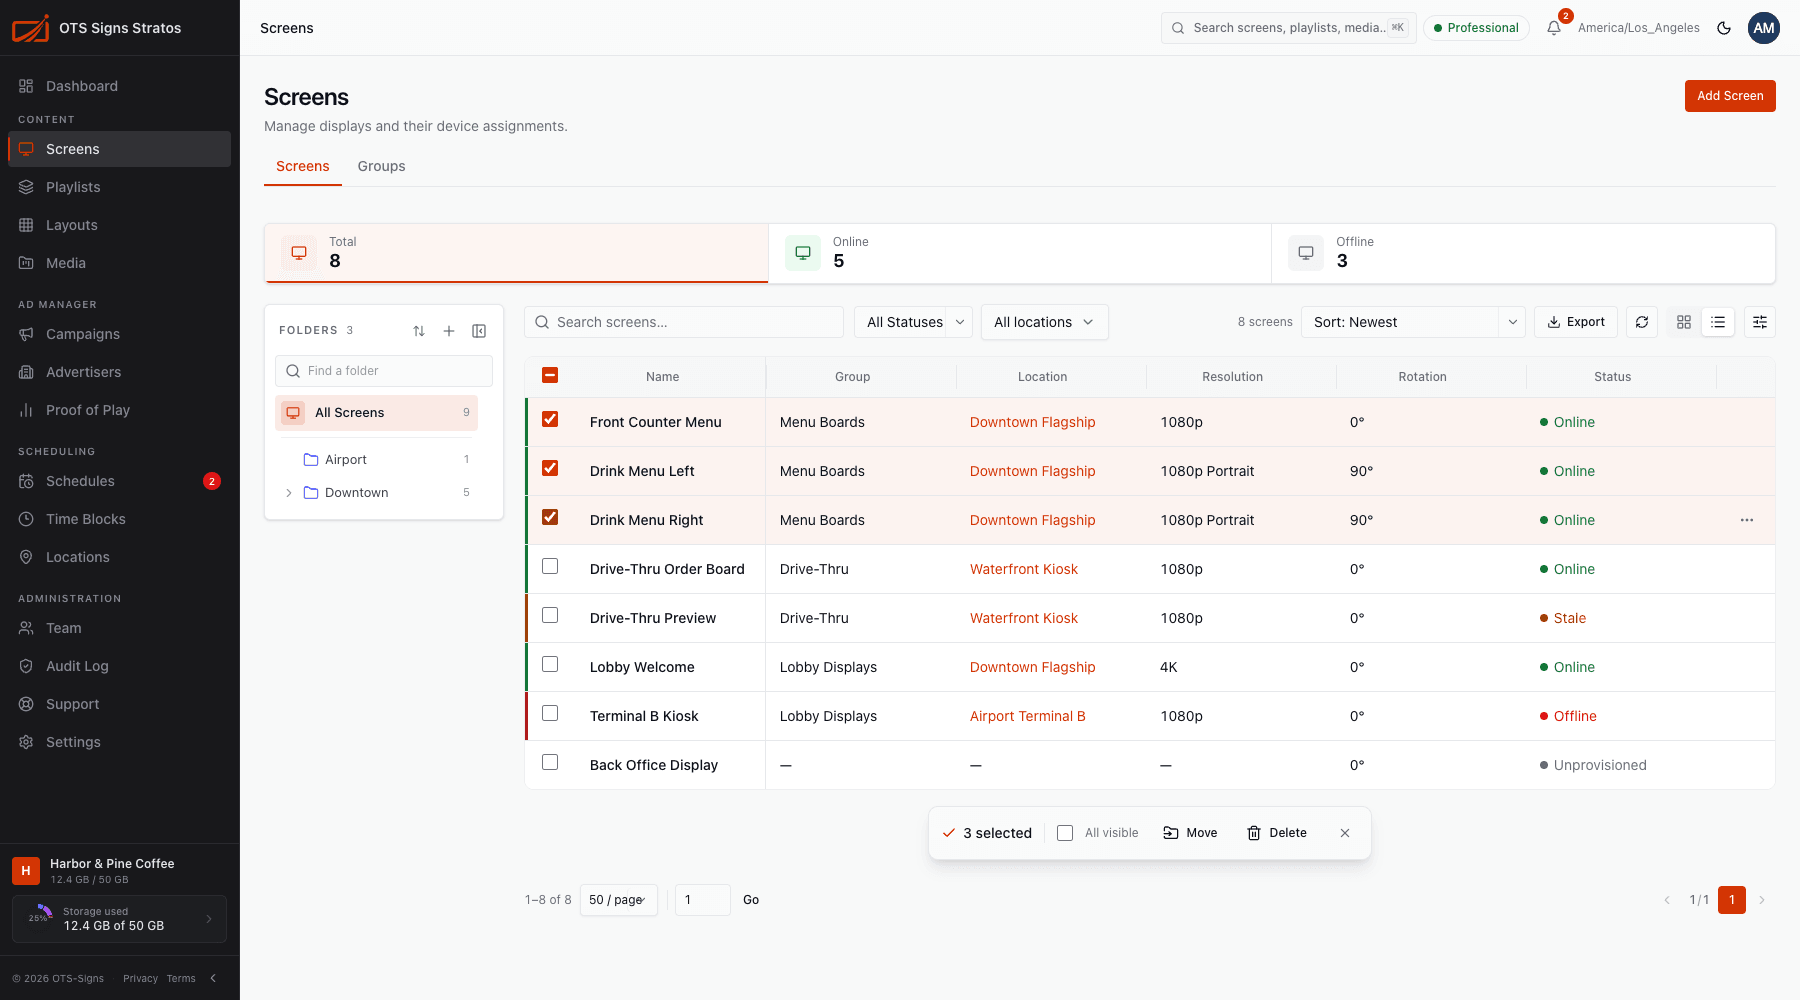The height and width of the screenshot is (1000, 1800).
Task: Open the Privacy link
Action: point(140,978)
